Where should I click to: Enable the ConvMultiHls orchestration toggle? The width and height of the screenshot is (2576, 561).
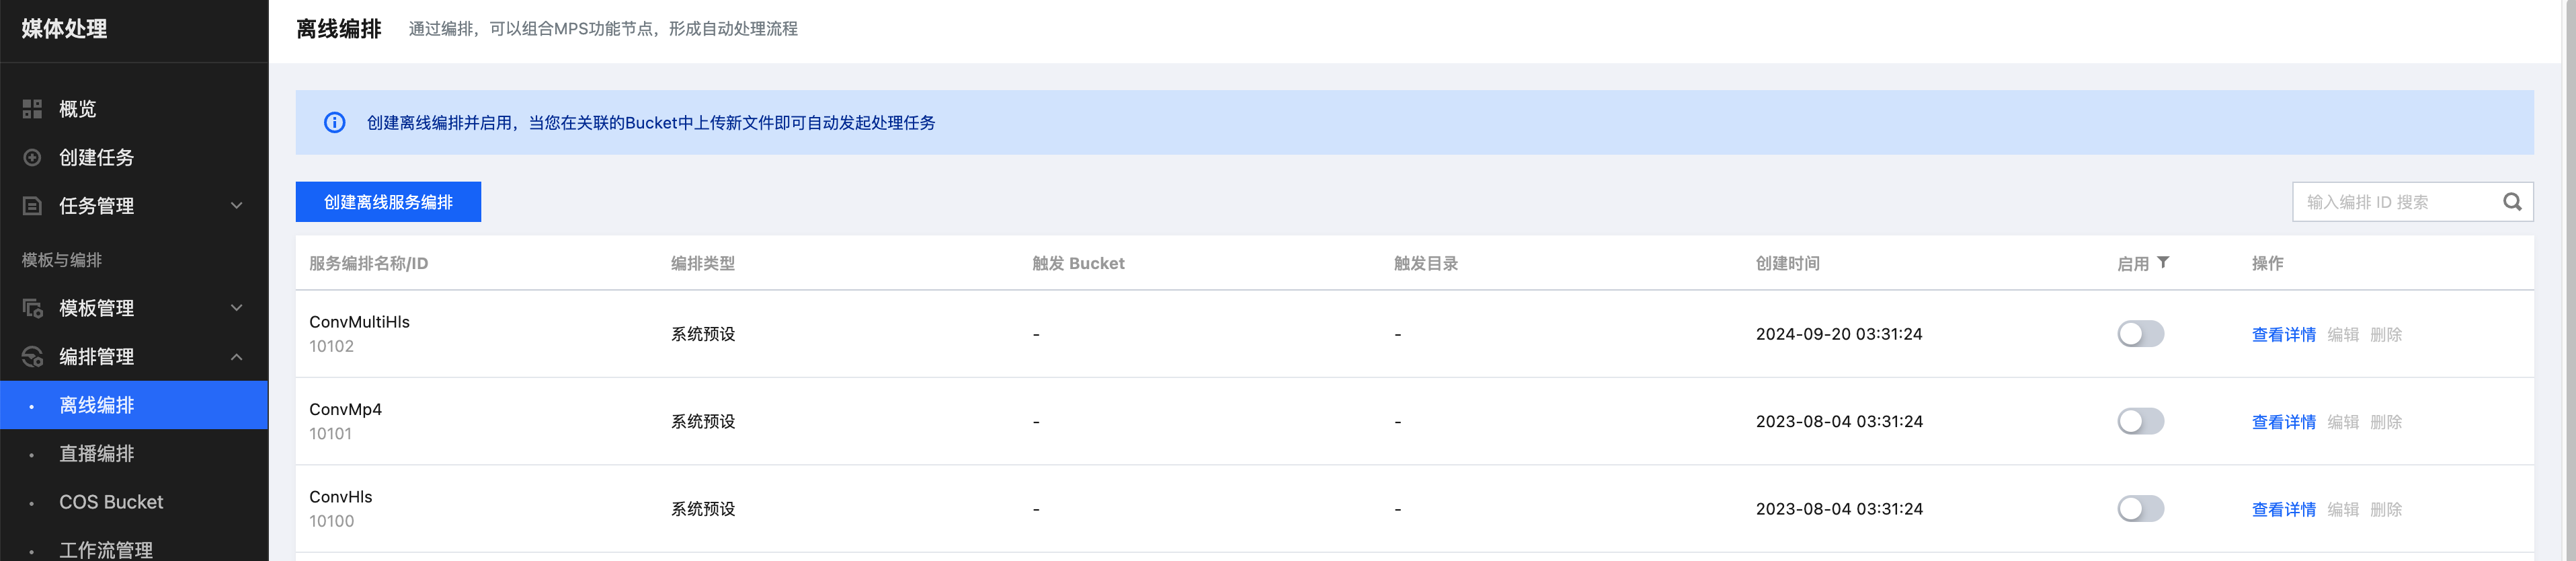click(x=2140, y=334)
